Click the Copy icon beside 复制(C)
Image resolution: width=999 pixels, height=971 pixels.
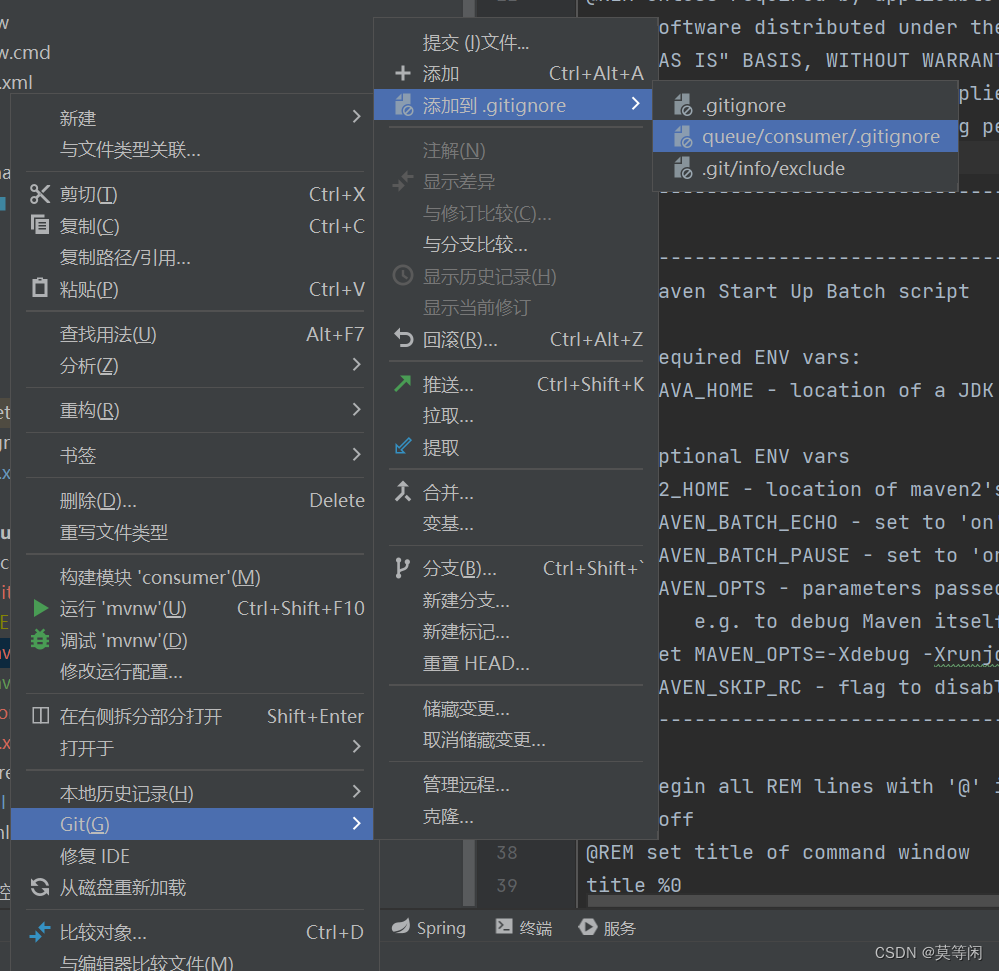coord(40,226)
